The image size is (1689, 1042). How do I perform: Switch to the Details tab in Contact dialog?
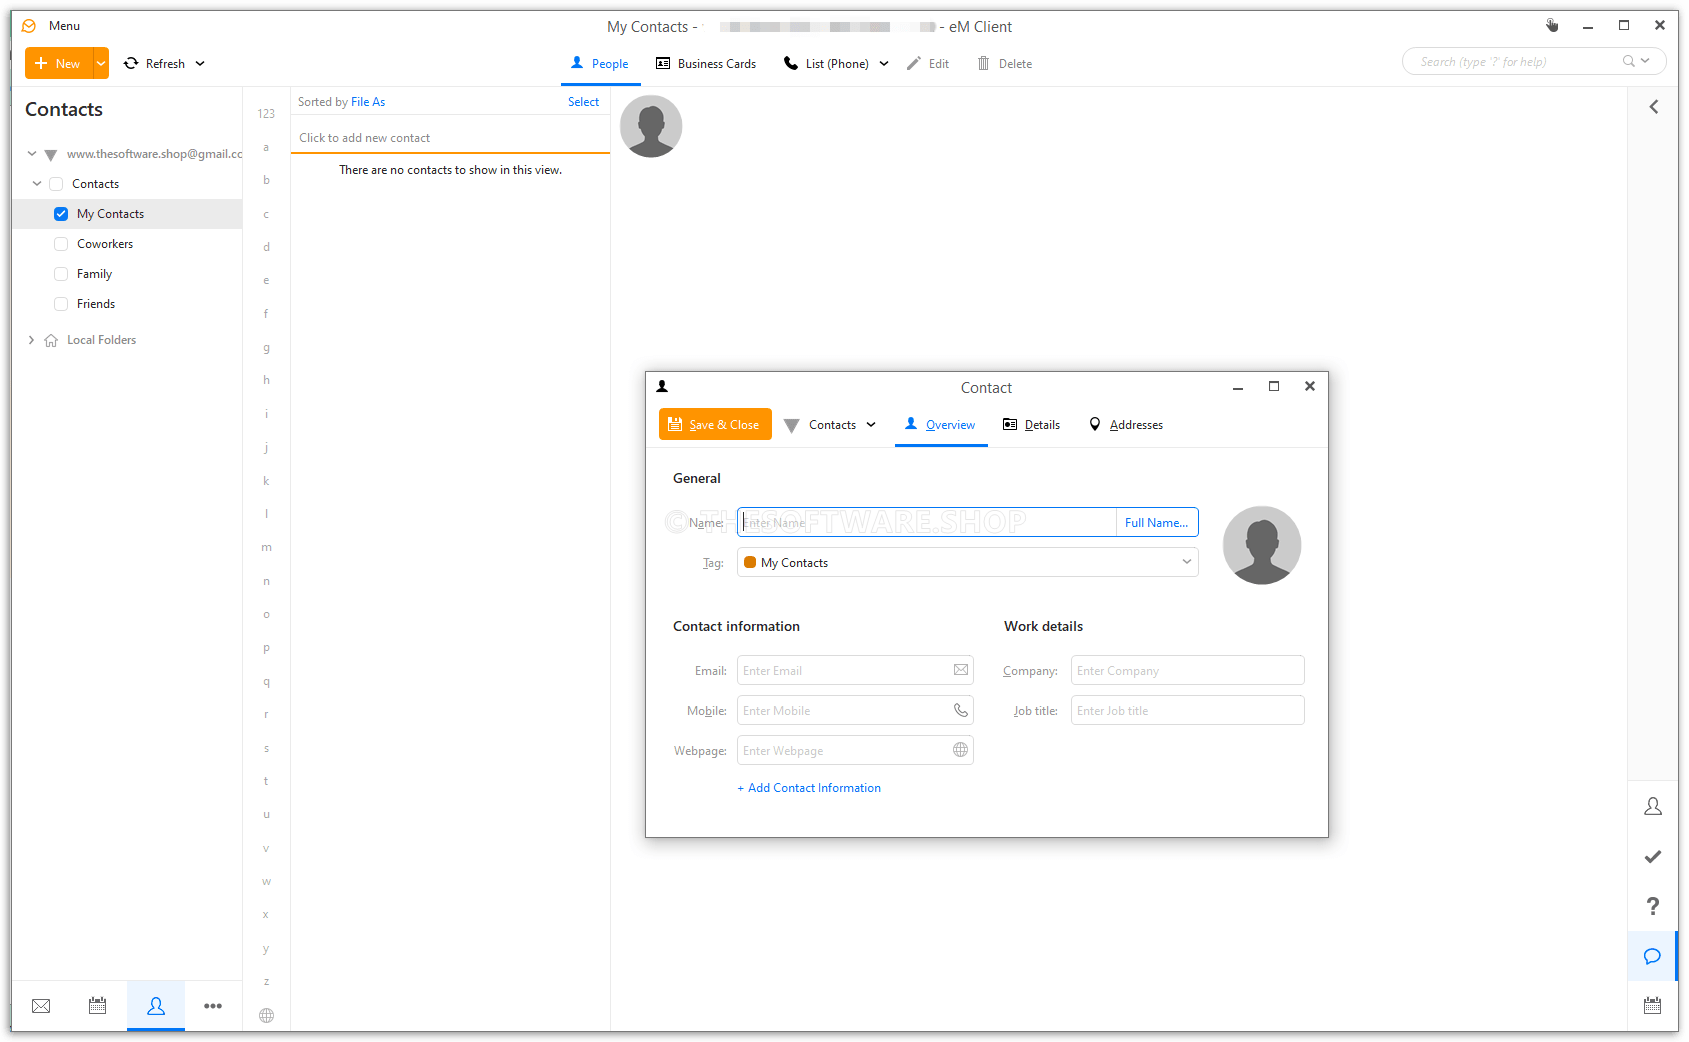point(1042,424)
